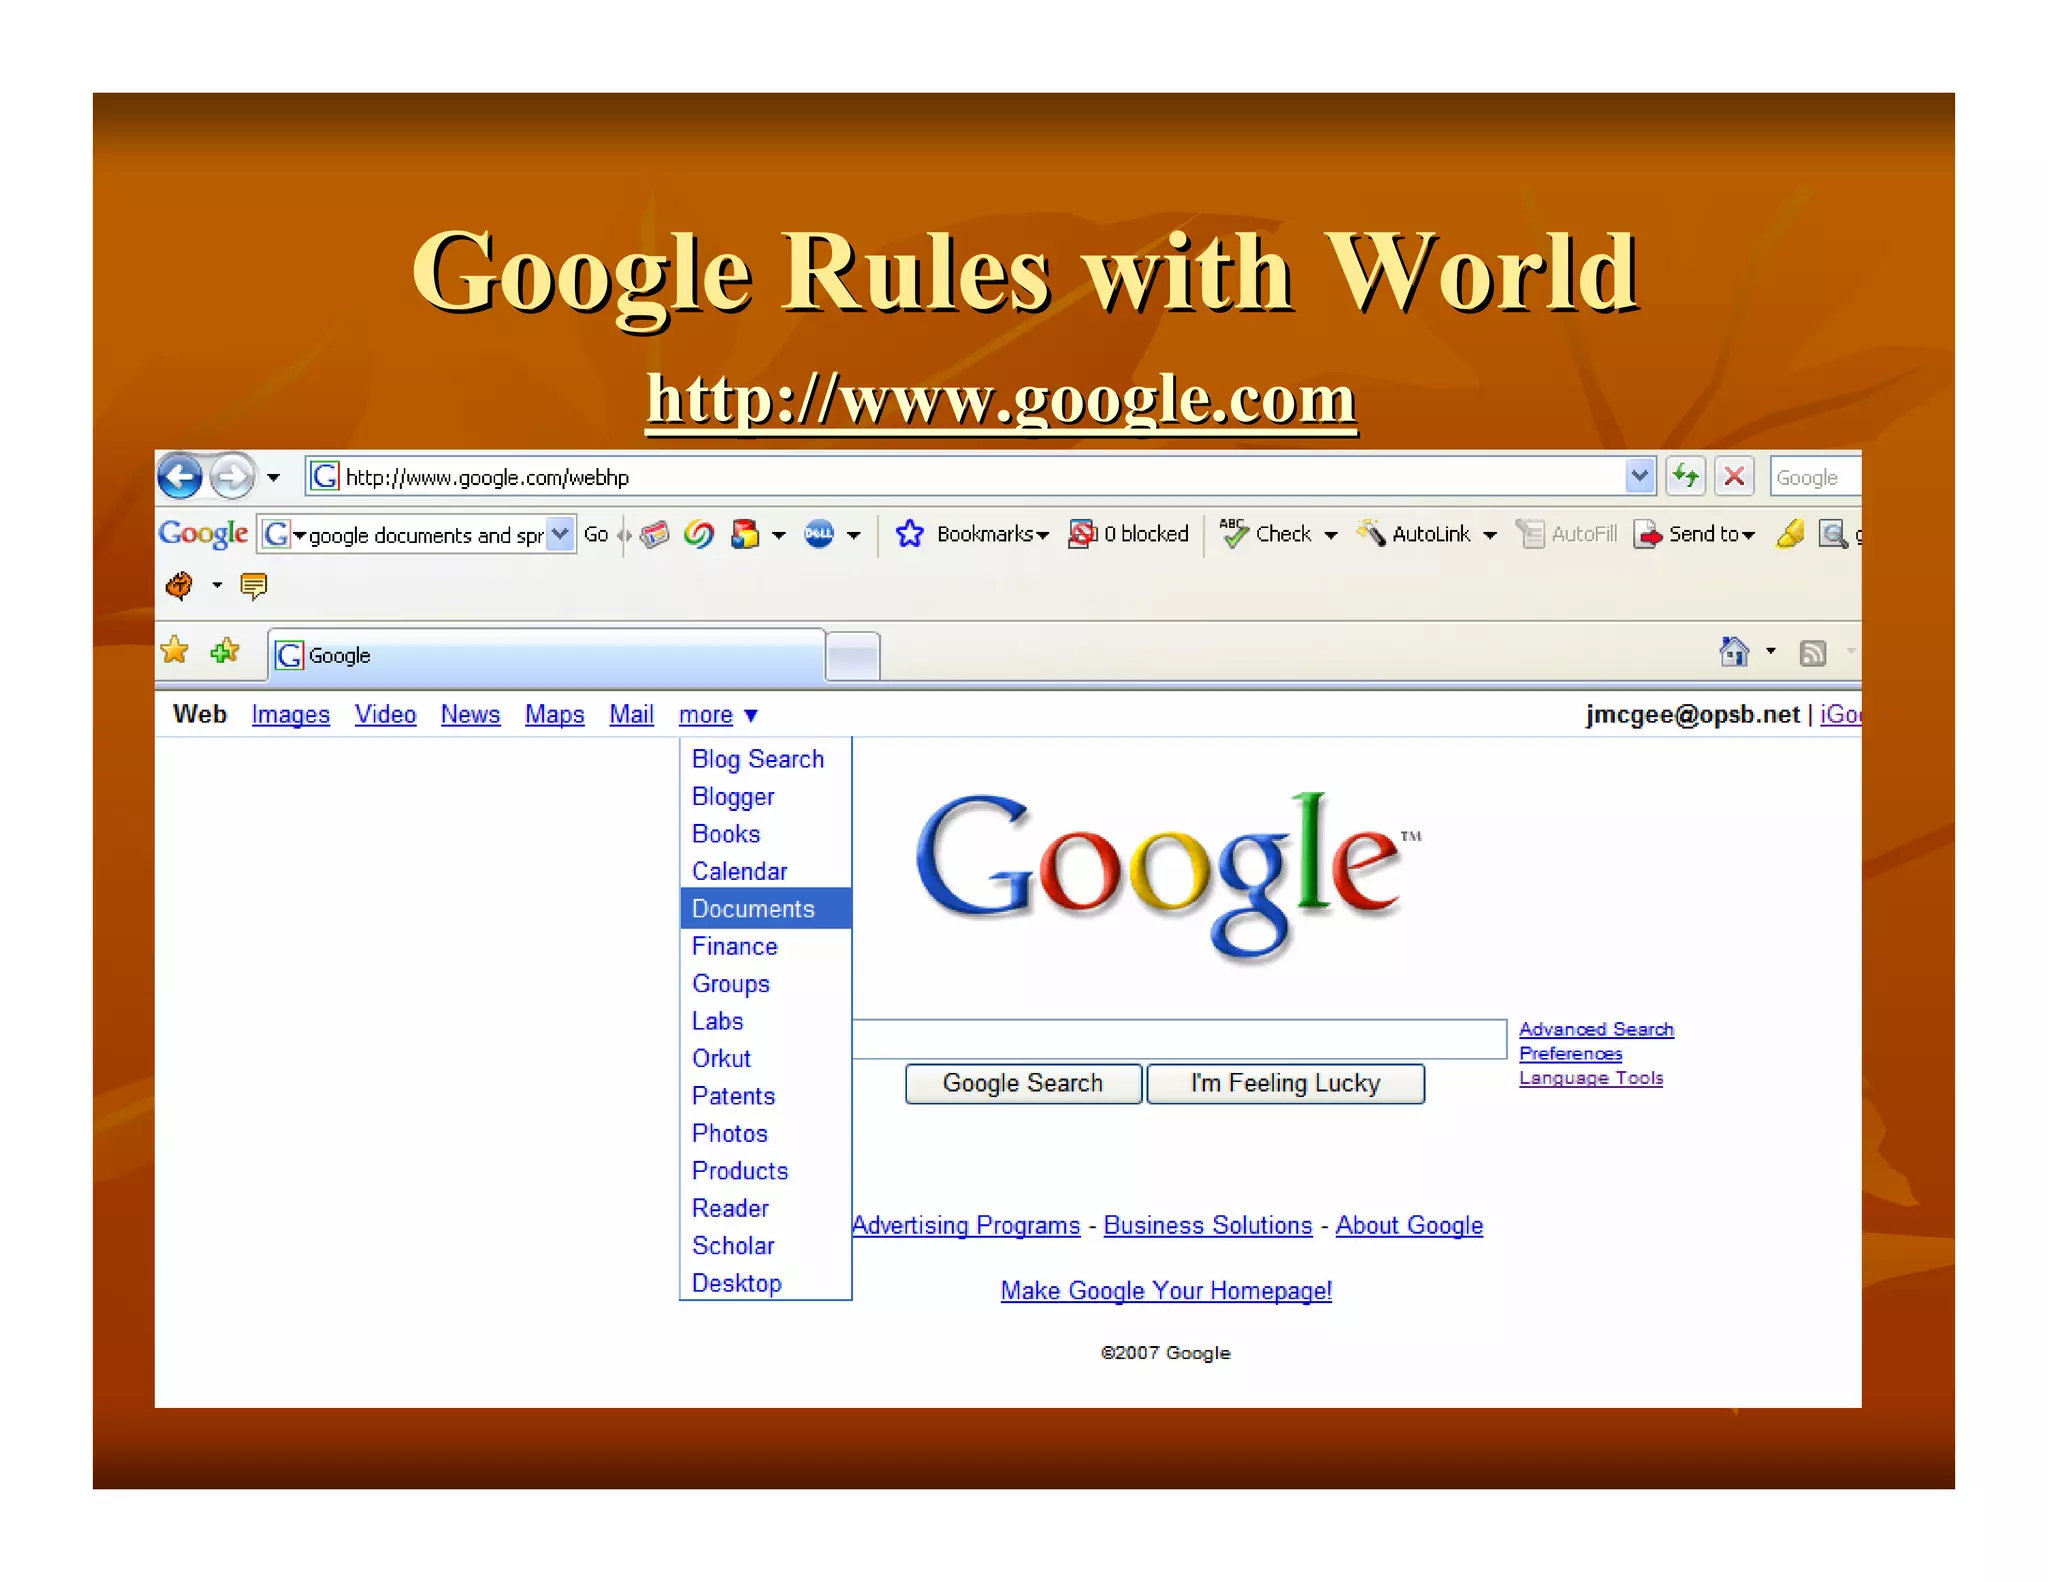Open a new blank tab
Image resolution: width=2048 pixels, height=1582 pixels.
tap(853, 657)
